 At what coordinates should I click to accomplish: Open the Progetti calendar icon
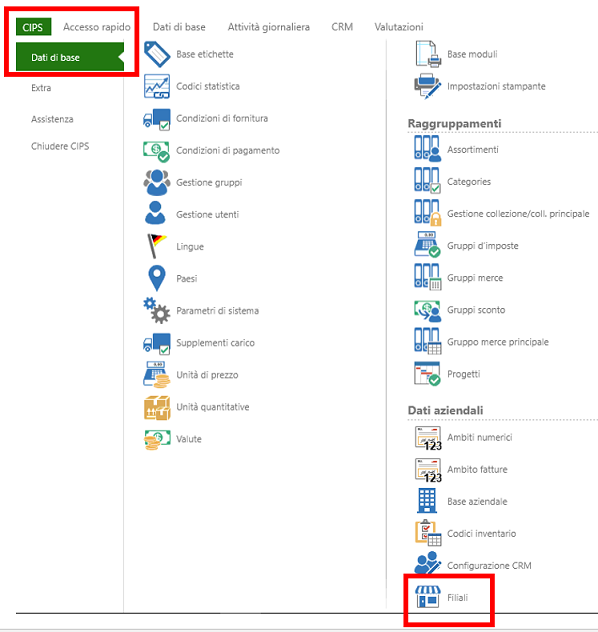[428, 374]
